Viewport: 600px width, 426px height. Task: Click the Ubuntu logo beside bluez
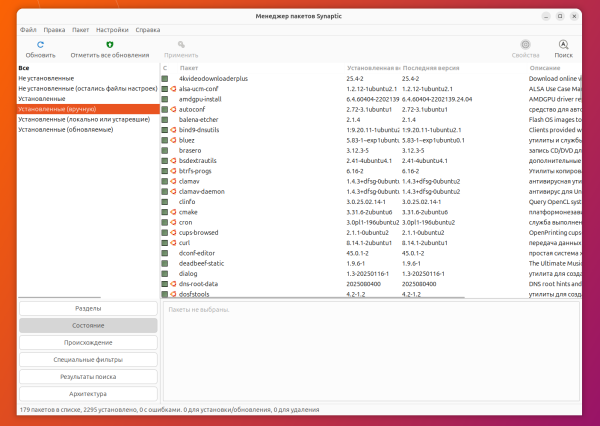[173, 140]
